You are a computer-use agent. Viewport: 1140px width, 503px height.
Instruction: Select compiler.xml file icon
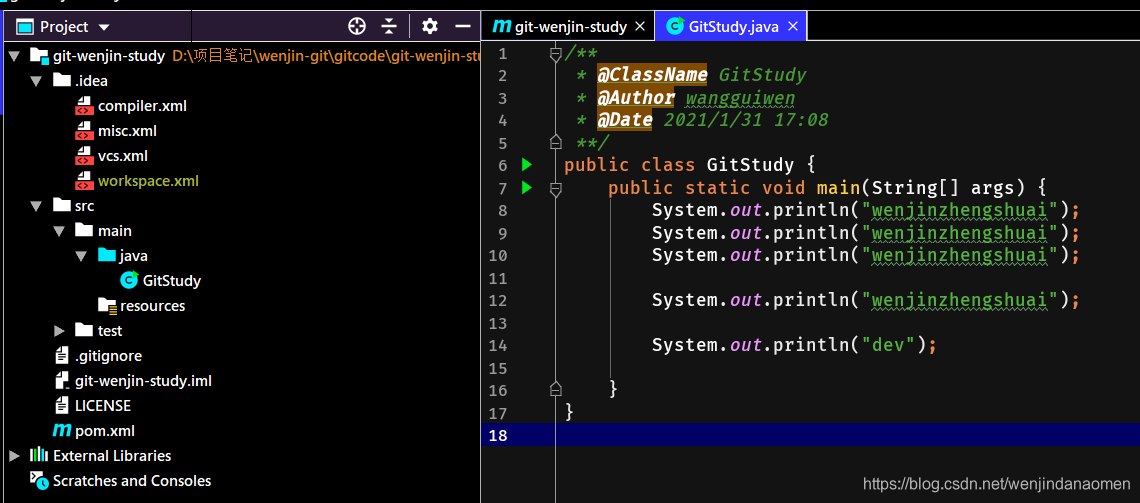pyautogui.click(x=84, y=106)
